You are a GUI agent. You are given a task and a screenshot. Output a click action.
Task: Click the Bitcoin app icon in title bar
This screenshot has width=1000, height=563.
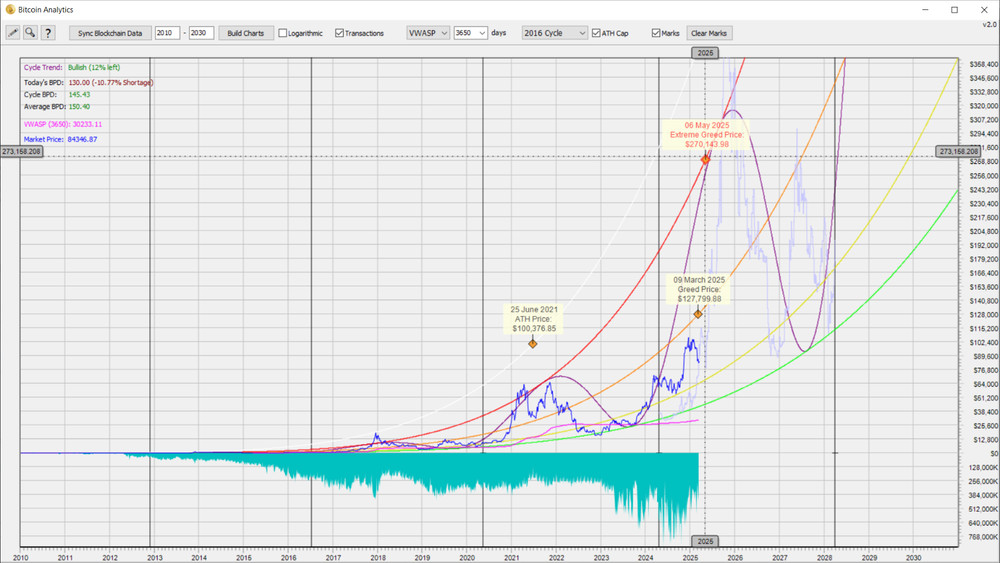coord(10,10)
